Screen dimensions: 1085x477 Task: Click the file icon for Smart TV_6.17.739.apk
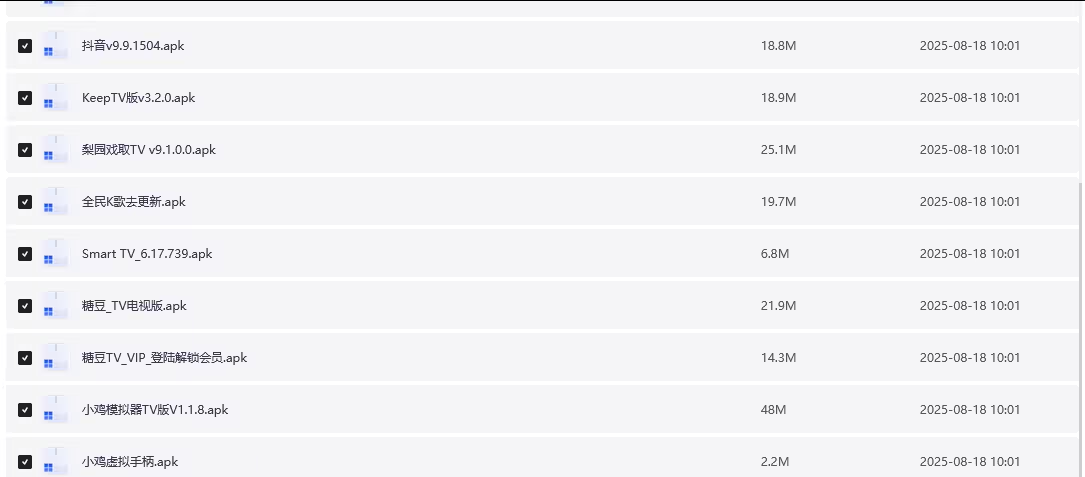click(54, 254)
